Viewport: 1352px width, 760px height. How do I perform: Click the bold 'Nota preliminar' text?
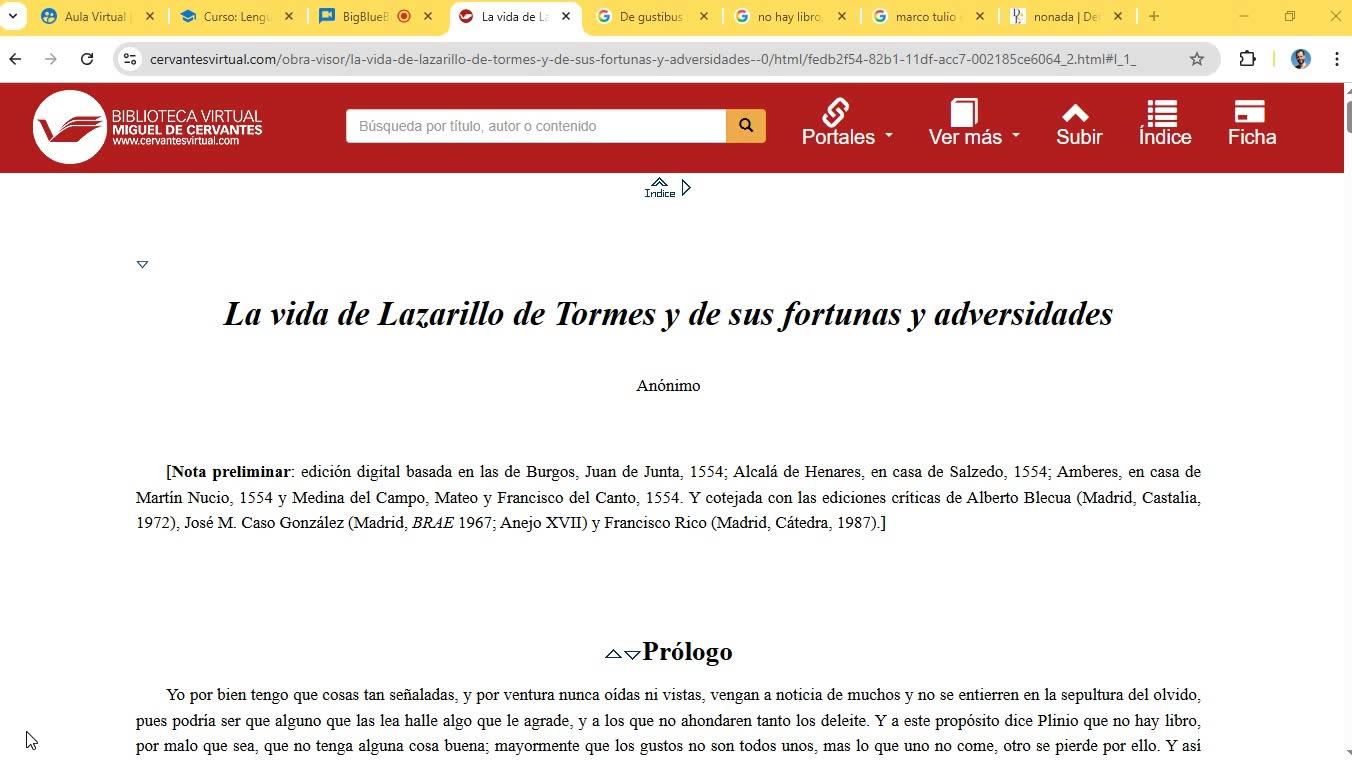(x=231, y=472)
